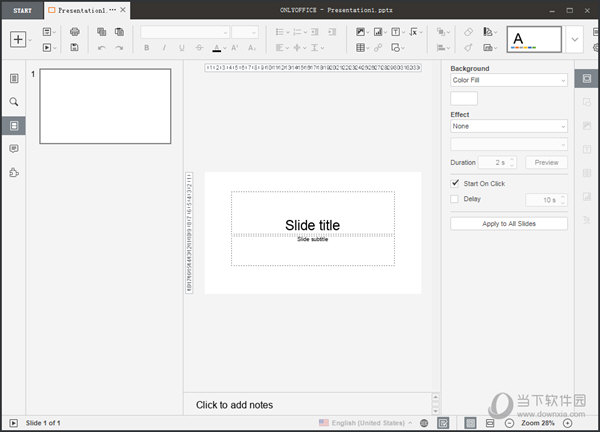Click the Insert Text Box icon
The height and width of the screenshot is (432, 600).
pos(395,32)
